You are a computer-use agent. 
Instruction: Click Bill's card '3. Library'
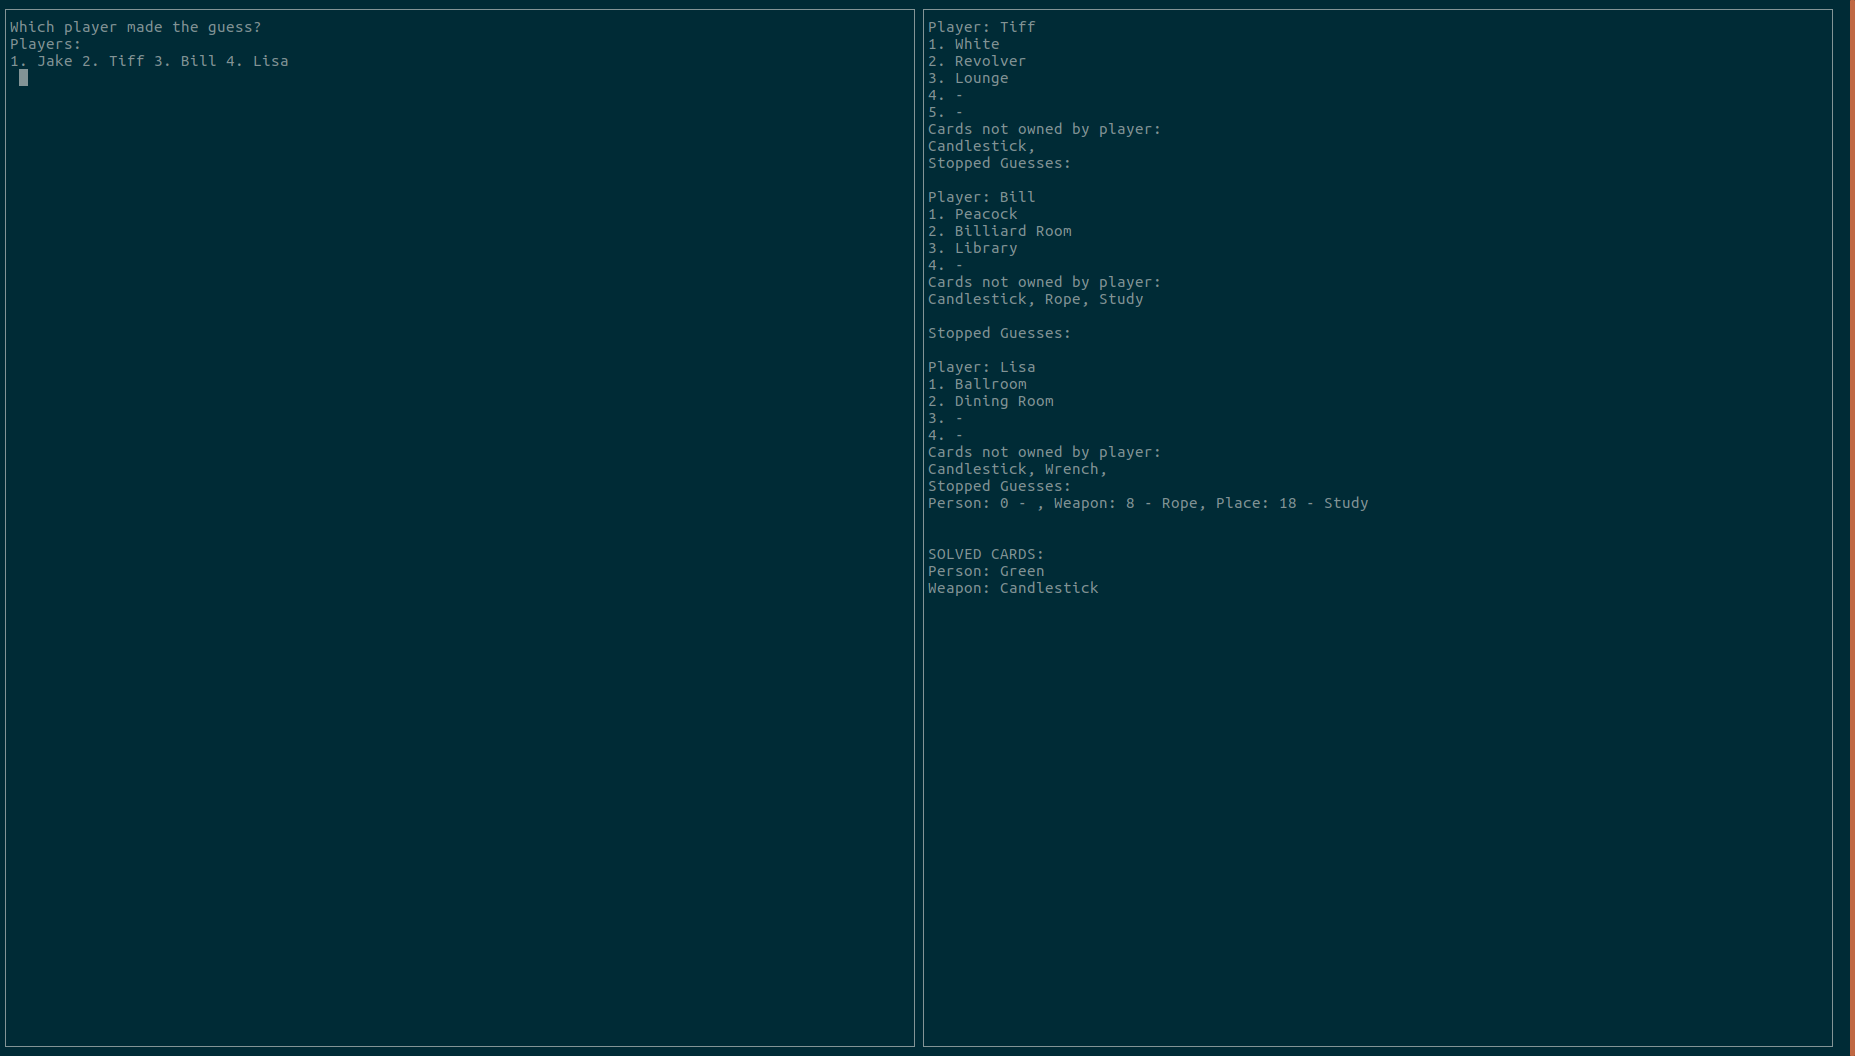[973, 248]
